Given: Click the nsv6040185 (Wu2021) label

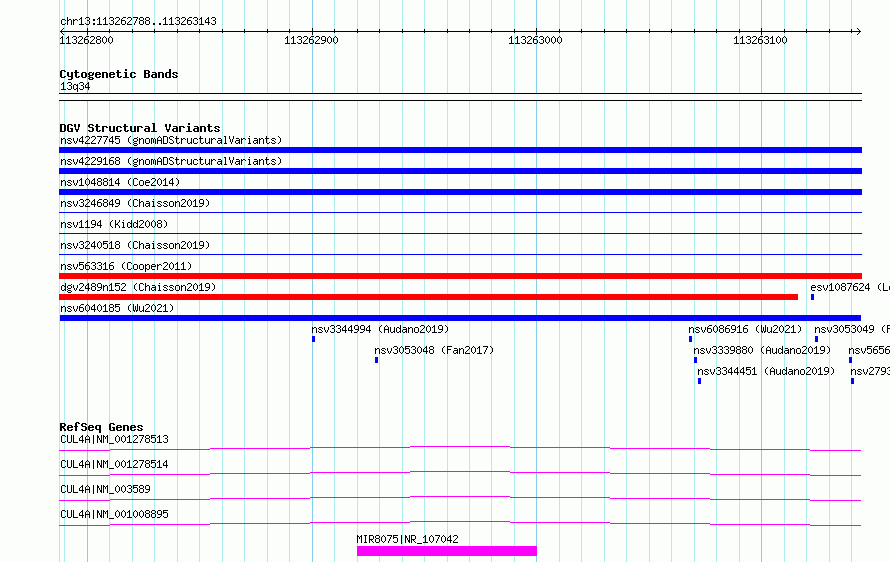Looking at the screenshot, I should point(117,308).
